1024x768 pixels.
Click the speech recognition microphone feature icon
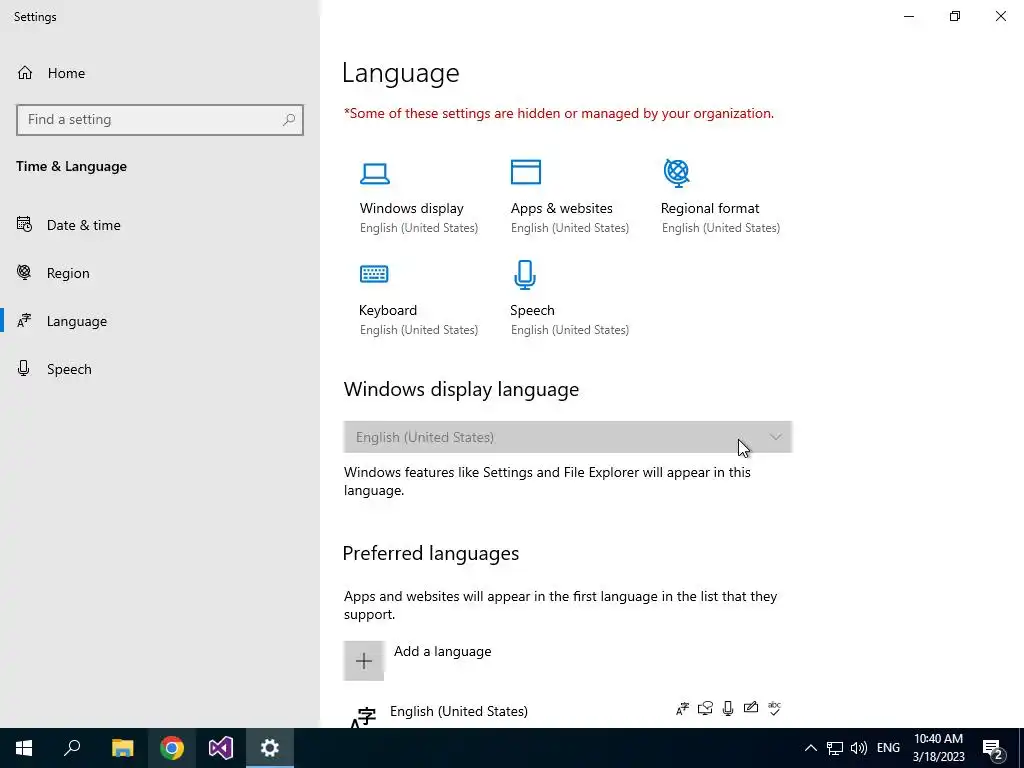[728, 709]
